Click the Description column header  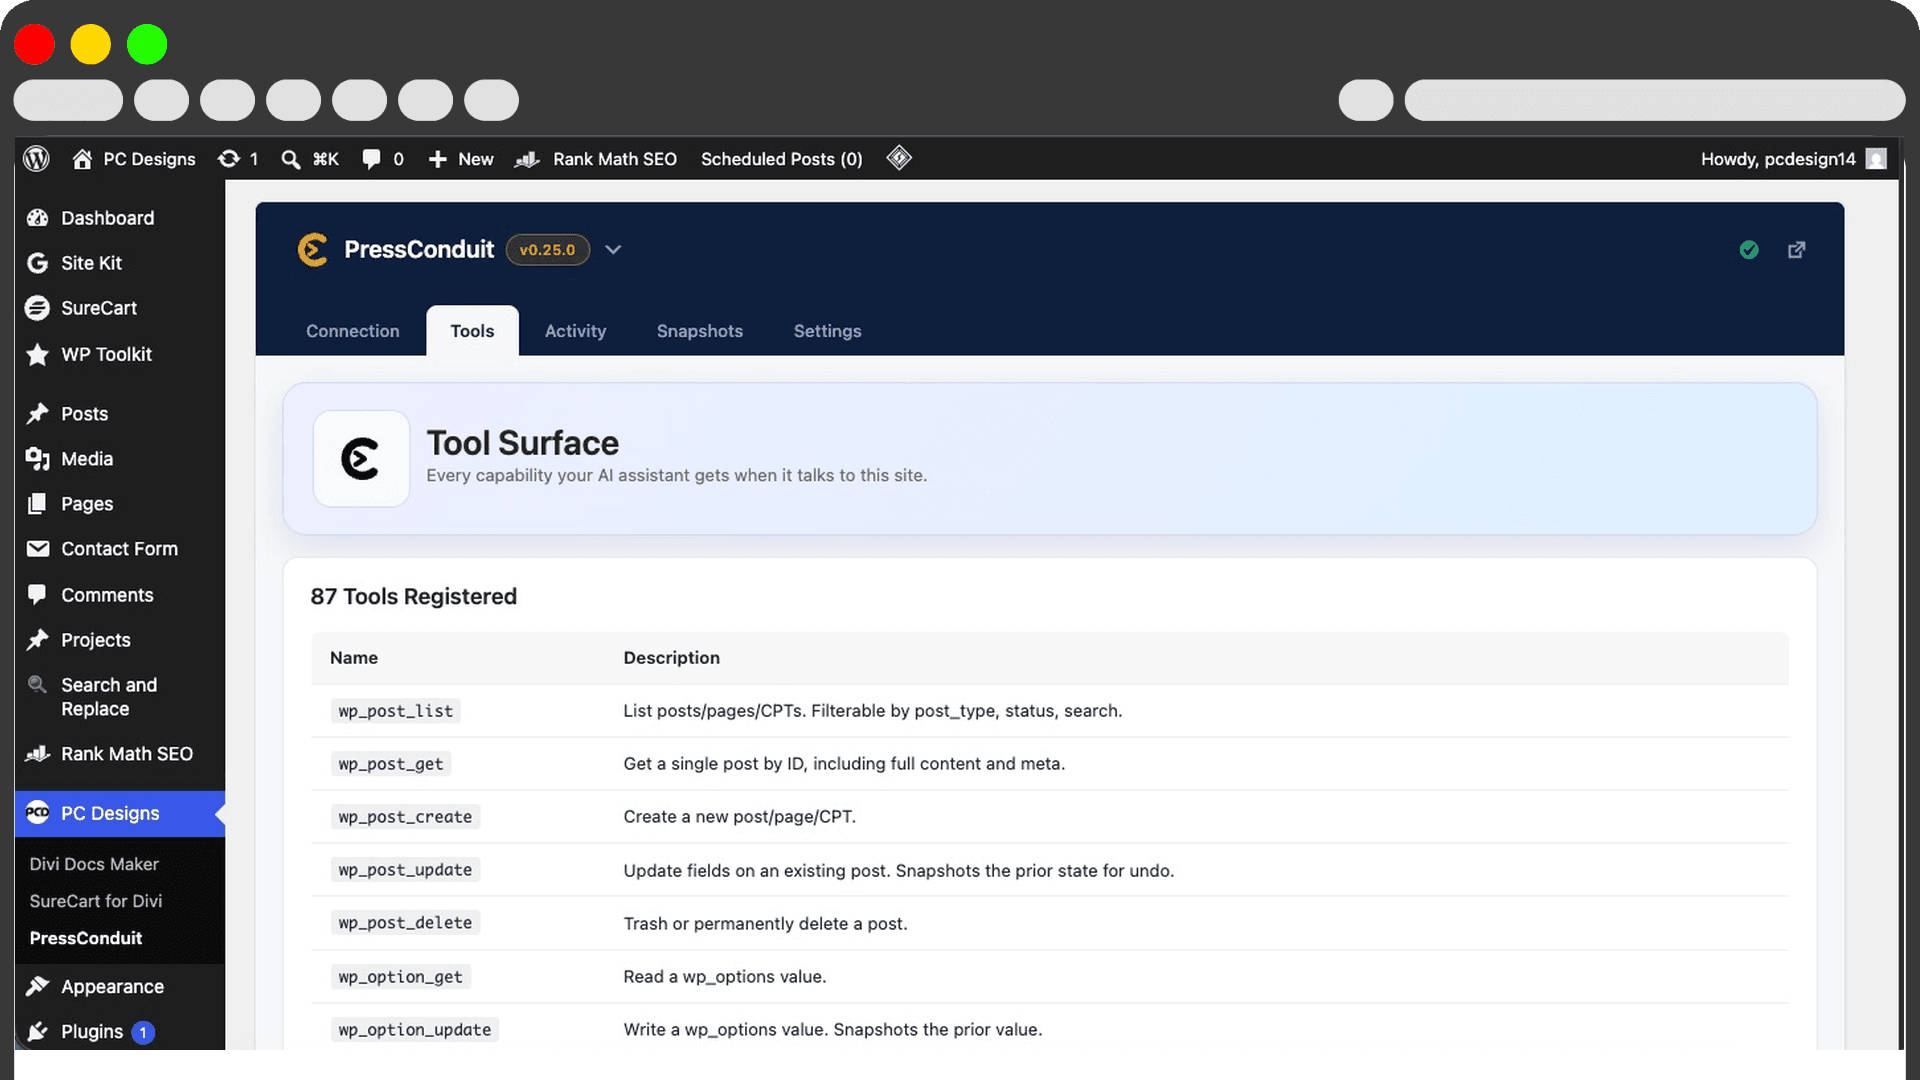[671, 658]
